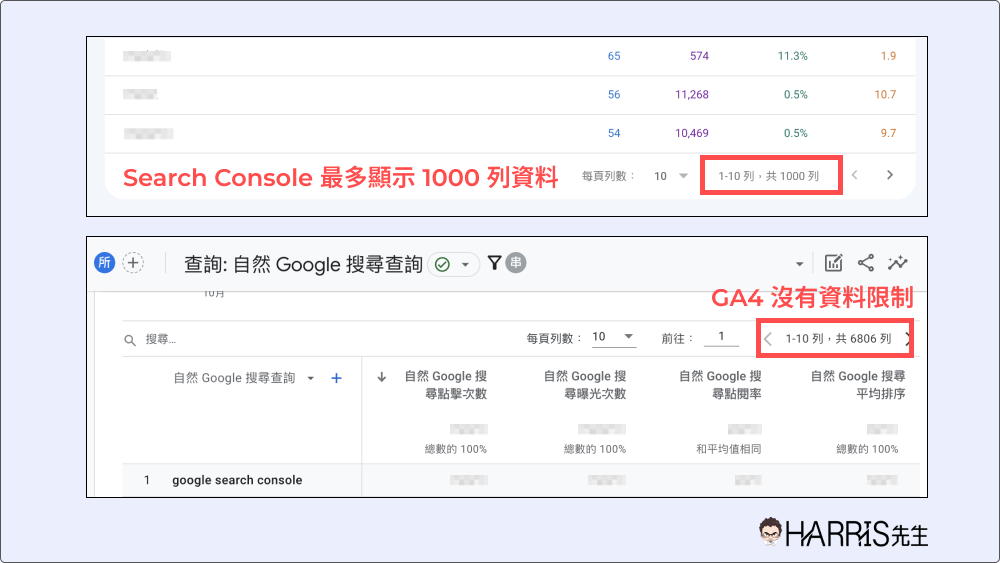This screenshot has height=563, width=1000.
Task: Go to next page in Search Console
Action: 890,175
